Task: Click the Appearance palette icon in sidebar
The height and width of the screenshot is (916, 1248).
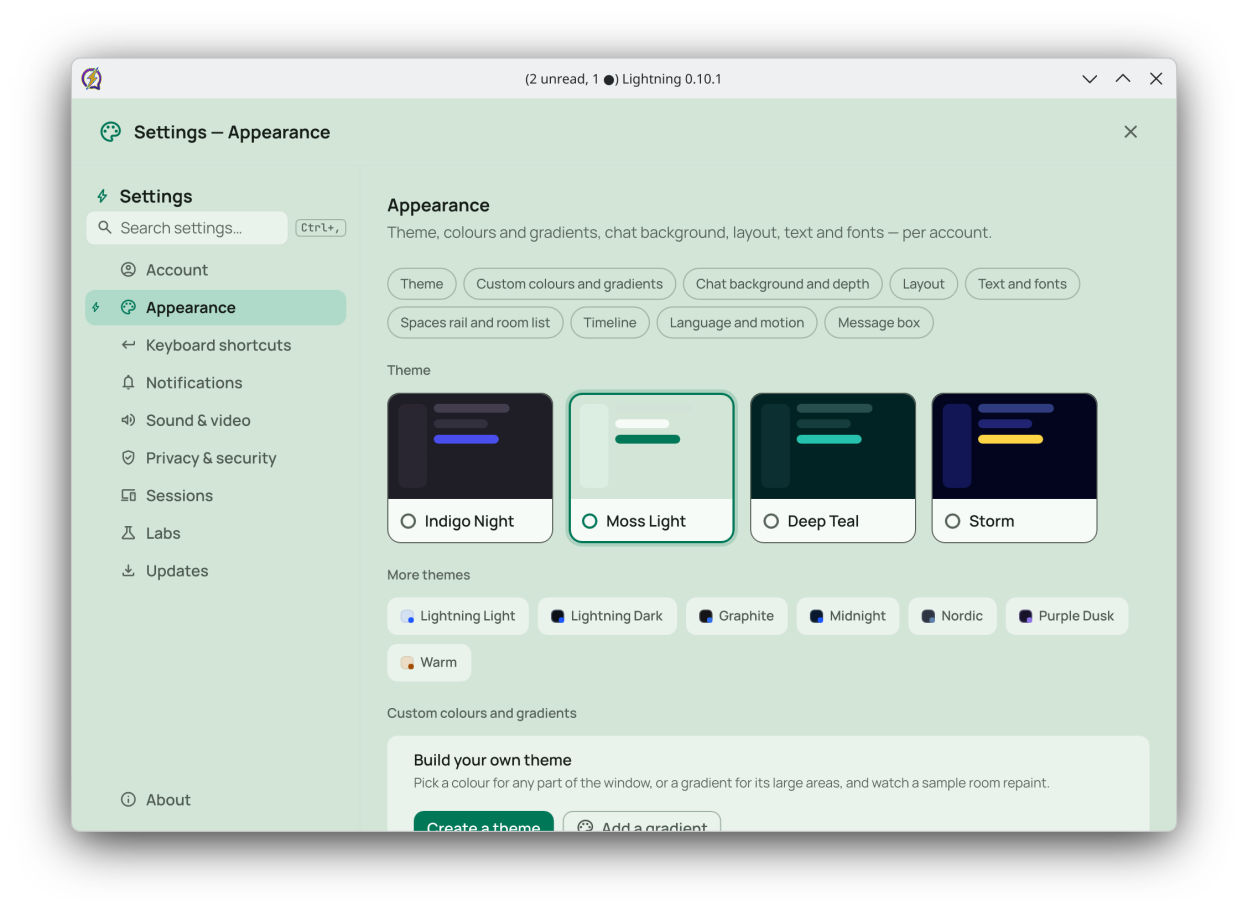Action: coord(128,308)
